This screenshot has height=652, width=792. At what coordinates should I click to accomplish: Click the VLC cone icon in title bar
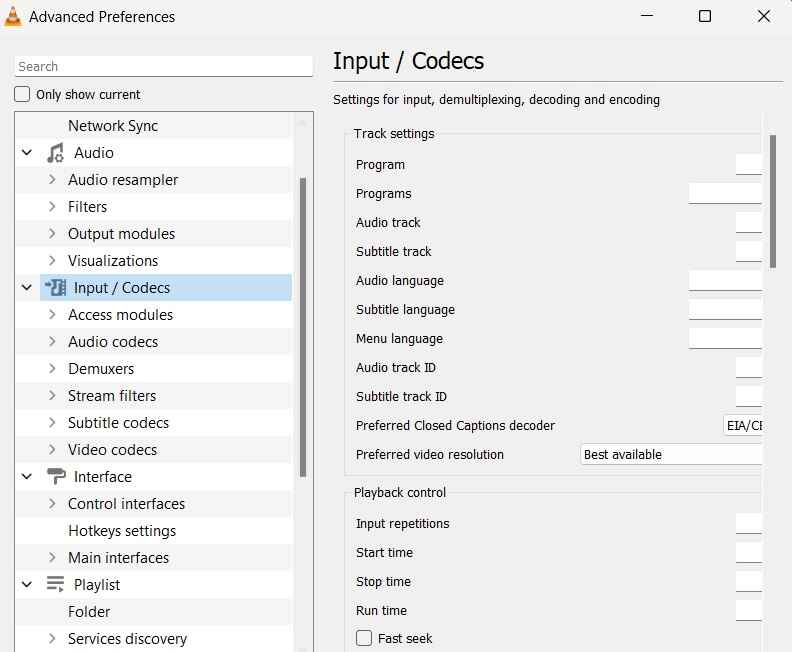[x=13, y=16]
